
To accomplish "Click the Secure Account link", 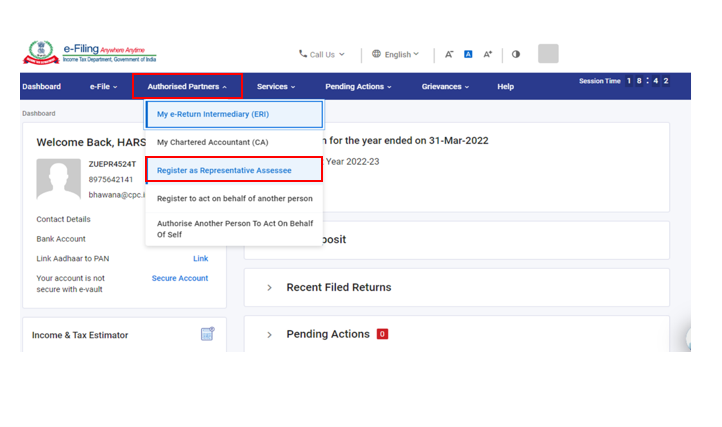I will click(180, 278).
